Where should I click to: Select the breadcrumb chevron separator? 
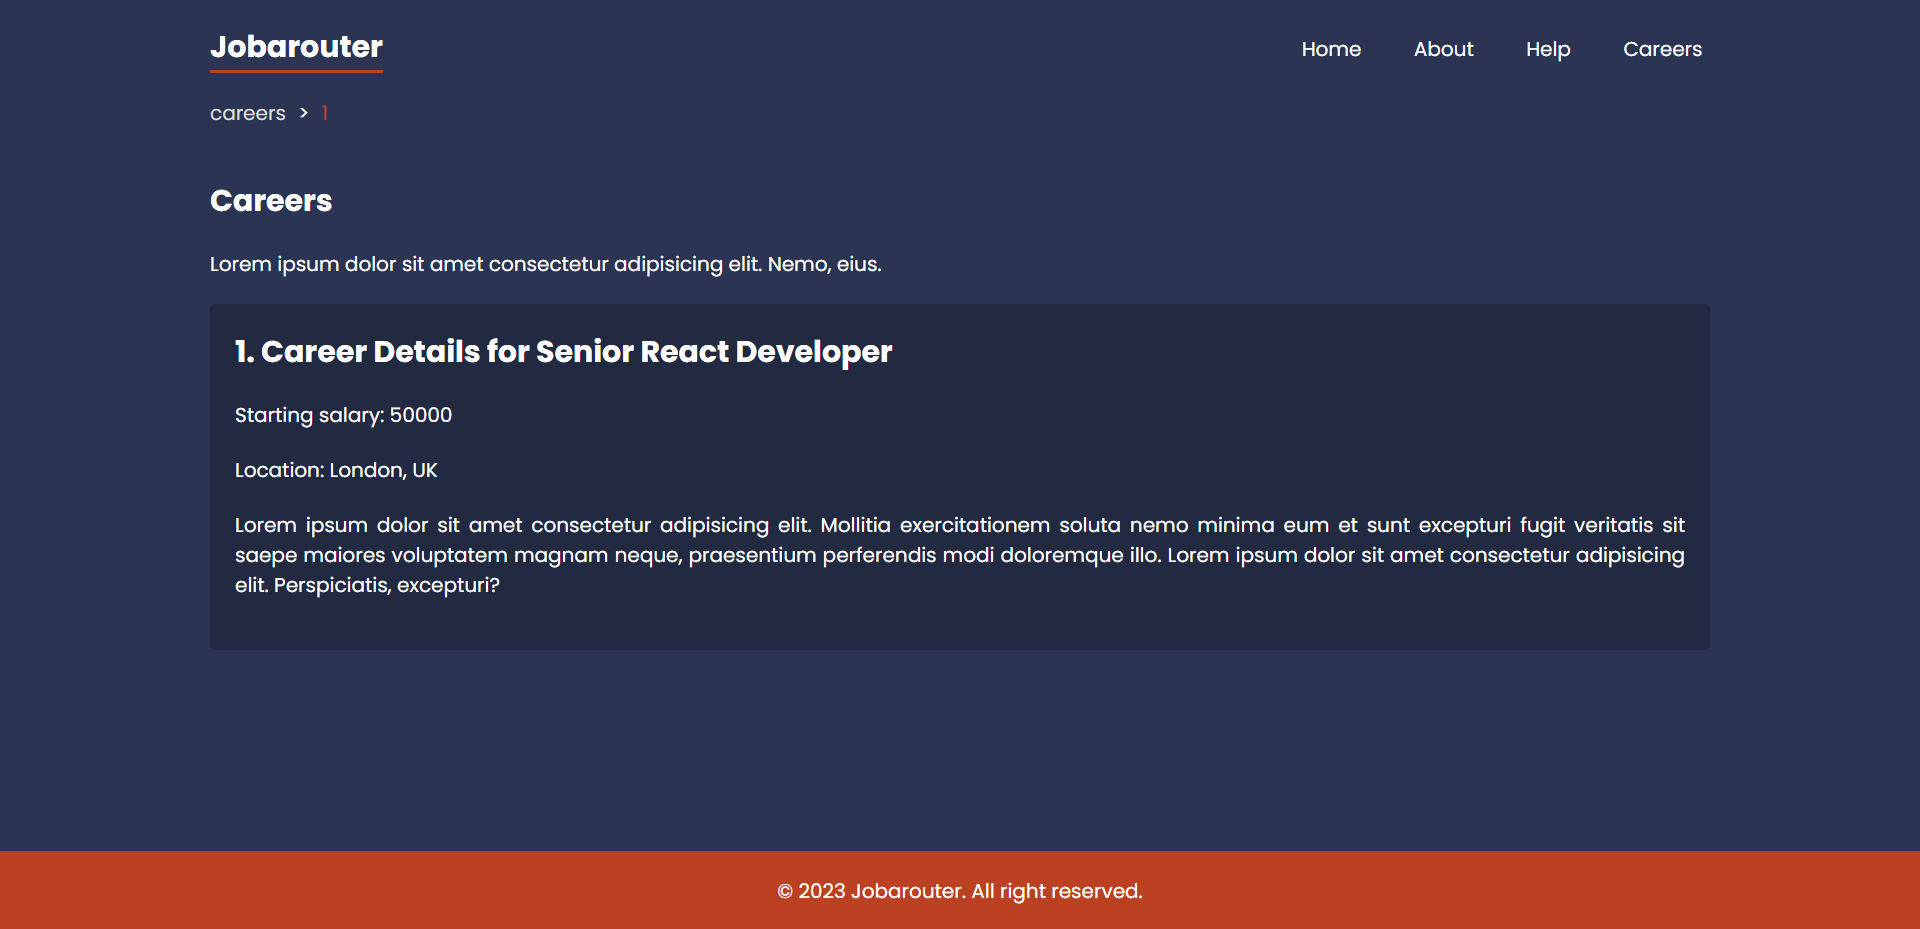[x=303, y=113]
